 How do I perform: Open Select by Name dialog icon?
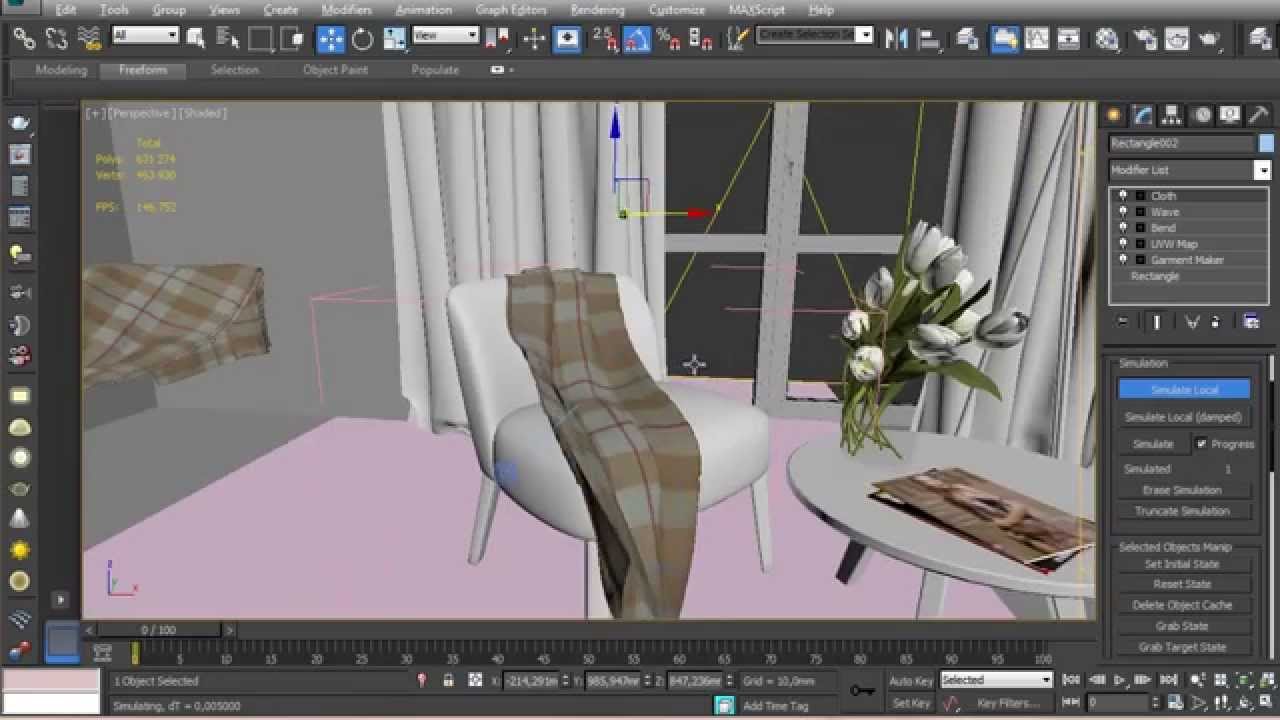(x=228, y=39)
